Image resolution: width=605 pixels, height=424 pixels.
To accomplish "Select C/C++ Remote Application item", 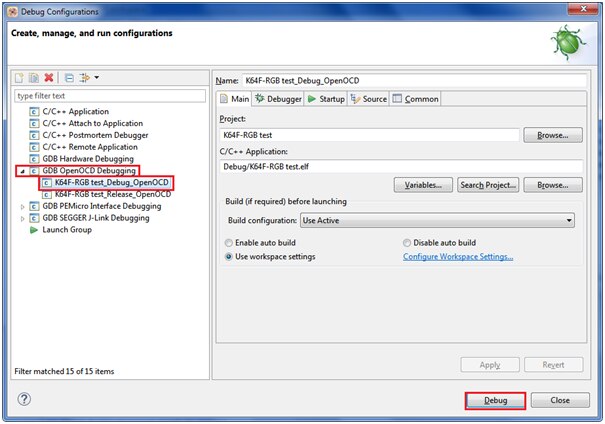I will tap(90, 147).
